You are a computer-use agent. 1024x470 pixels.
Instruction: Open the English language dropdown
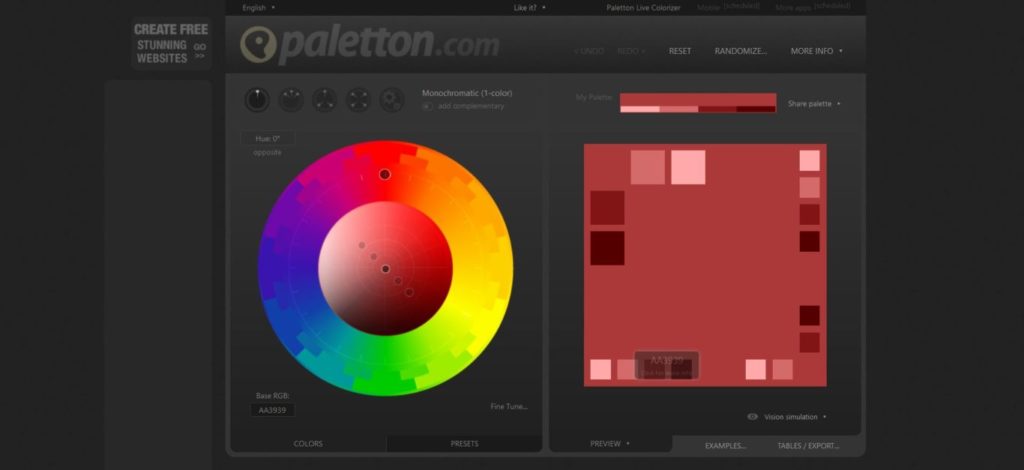point(259,8)
